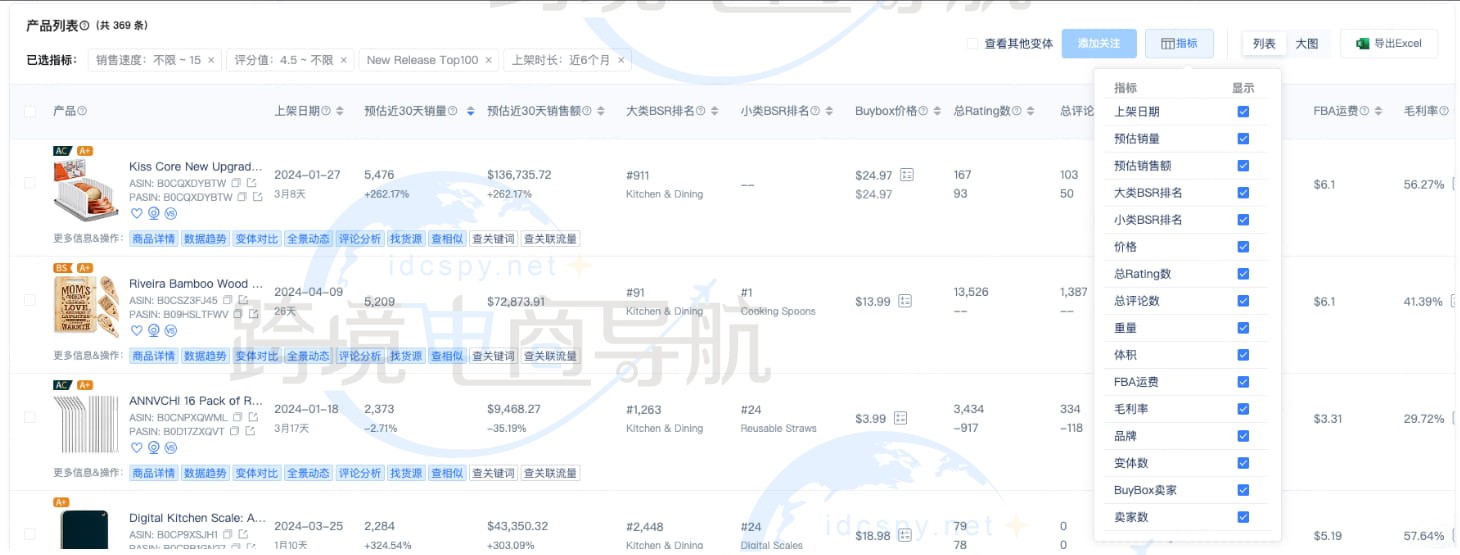Copy the ASIN B0CQXDYBTW of Kiss Core
This screenshot has width=1460, height=555.
click(x=236, y=184)
